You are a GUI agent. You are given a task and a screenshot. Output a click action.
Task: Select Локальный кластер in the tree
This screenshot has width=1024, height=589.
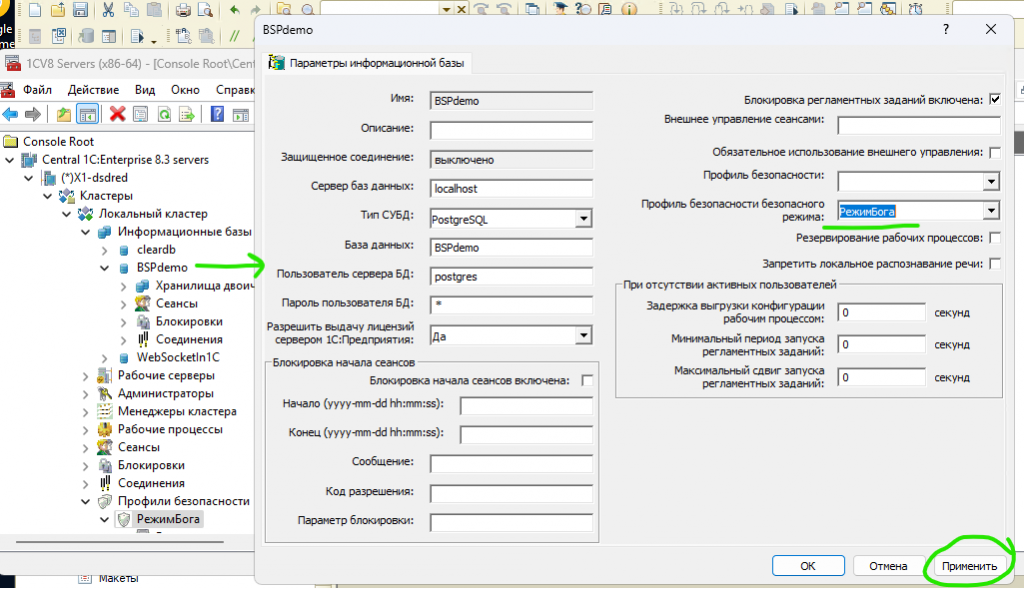(153, 214)
